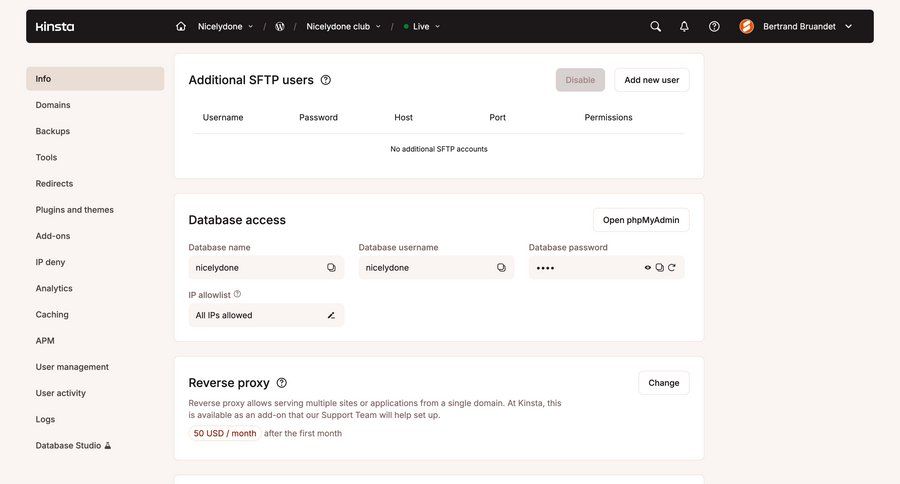Click Bertrand Bruandet's avatar
The width and height of the screenshot is (900, 484).
click(747, 26)
